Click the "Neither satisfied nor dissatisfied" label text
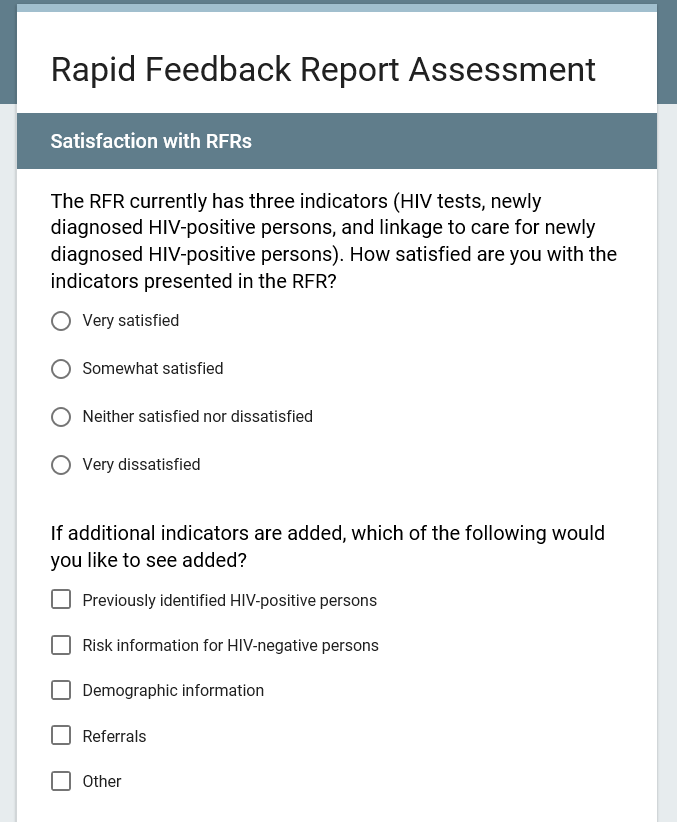This screenshot has height=822, width=677. click(198, 417)
